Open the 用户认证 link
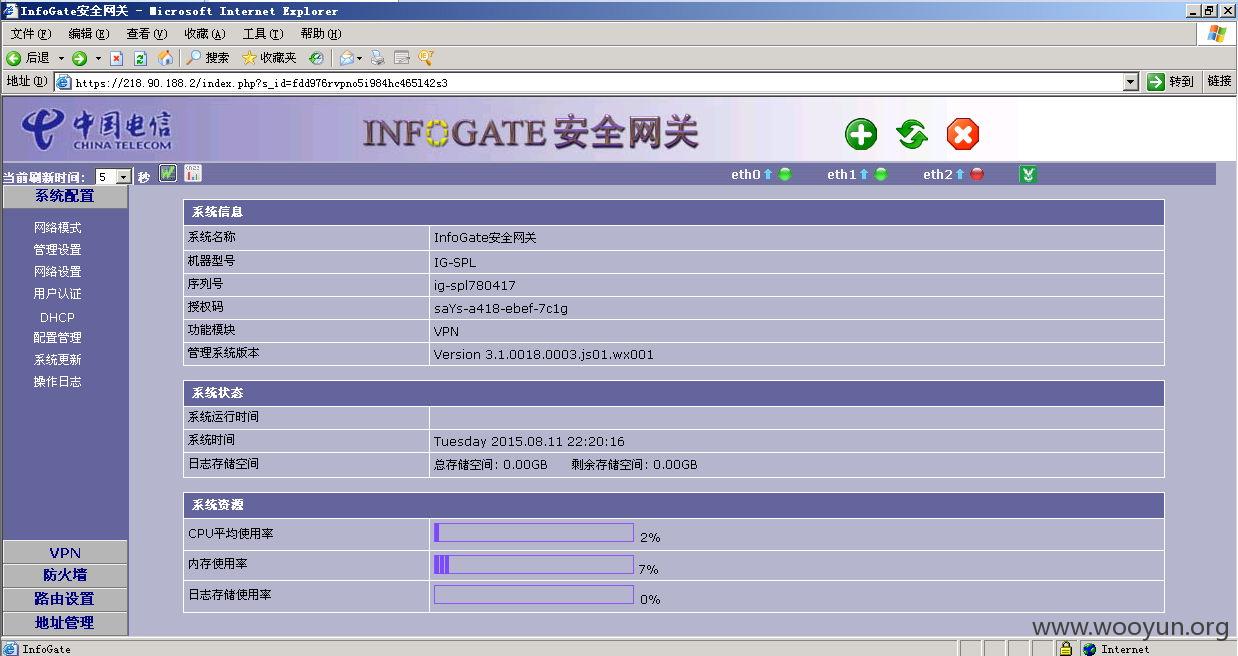 [x=57, y=294]
